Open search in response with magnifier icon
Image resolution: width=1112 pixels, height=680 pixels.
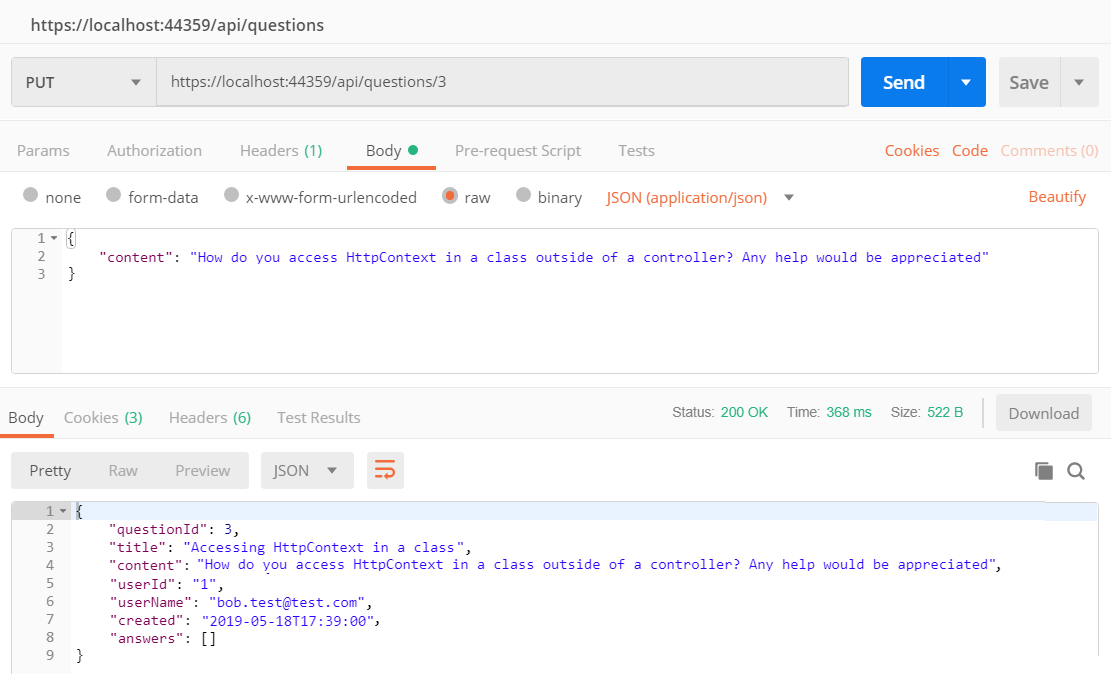(1076, 471)
